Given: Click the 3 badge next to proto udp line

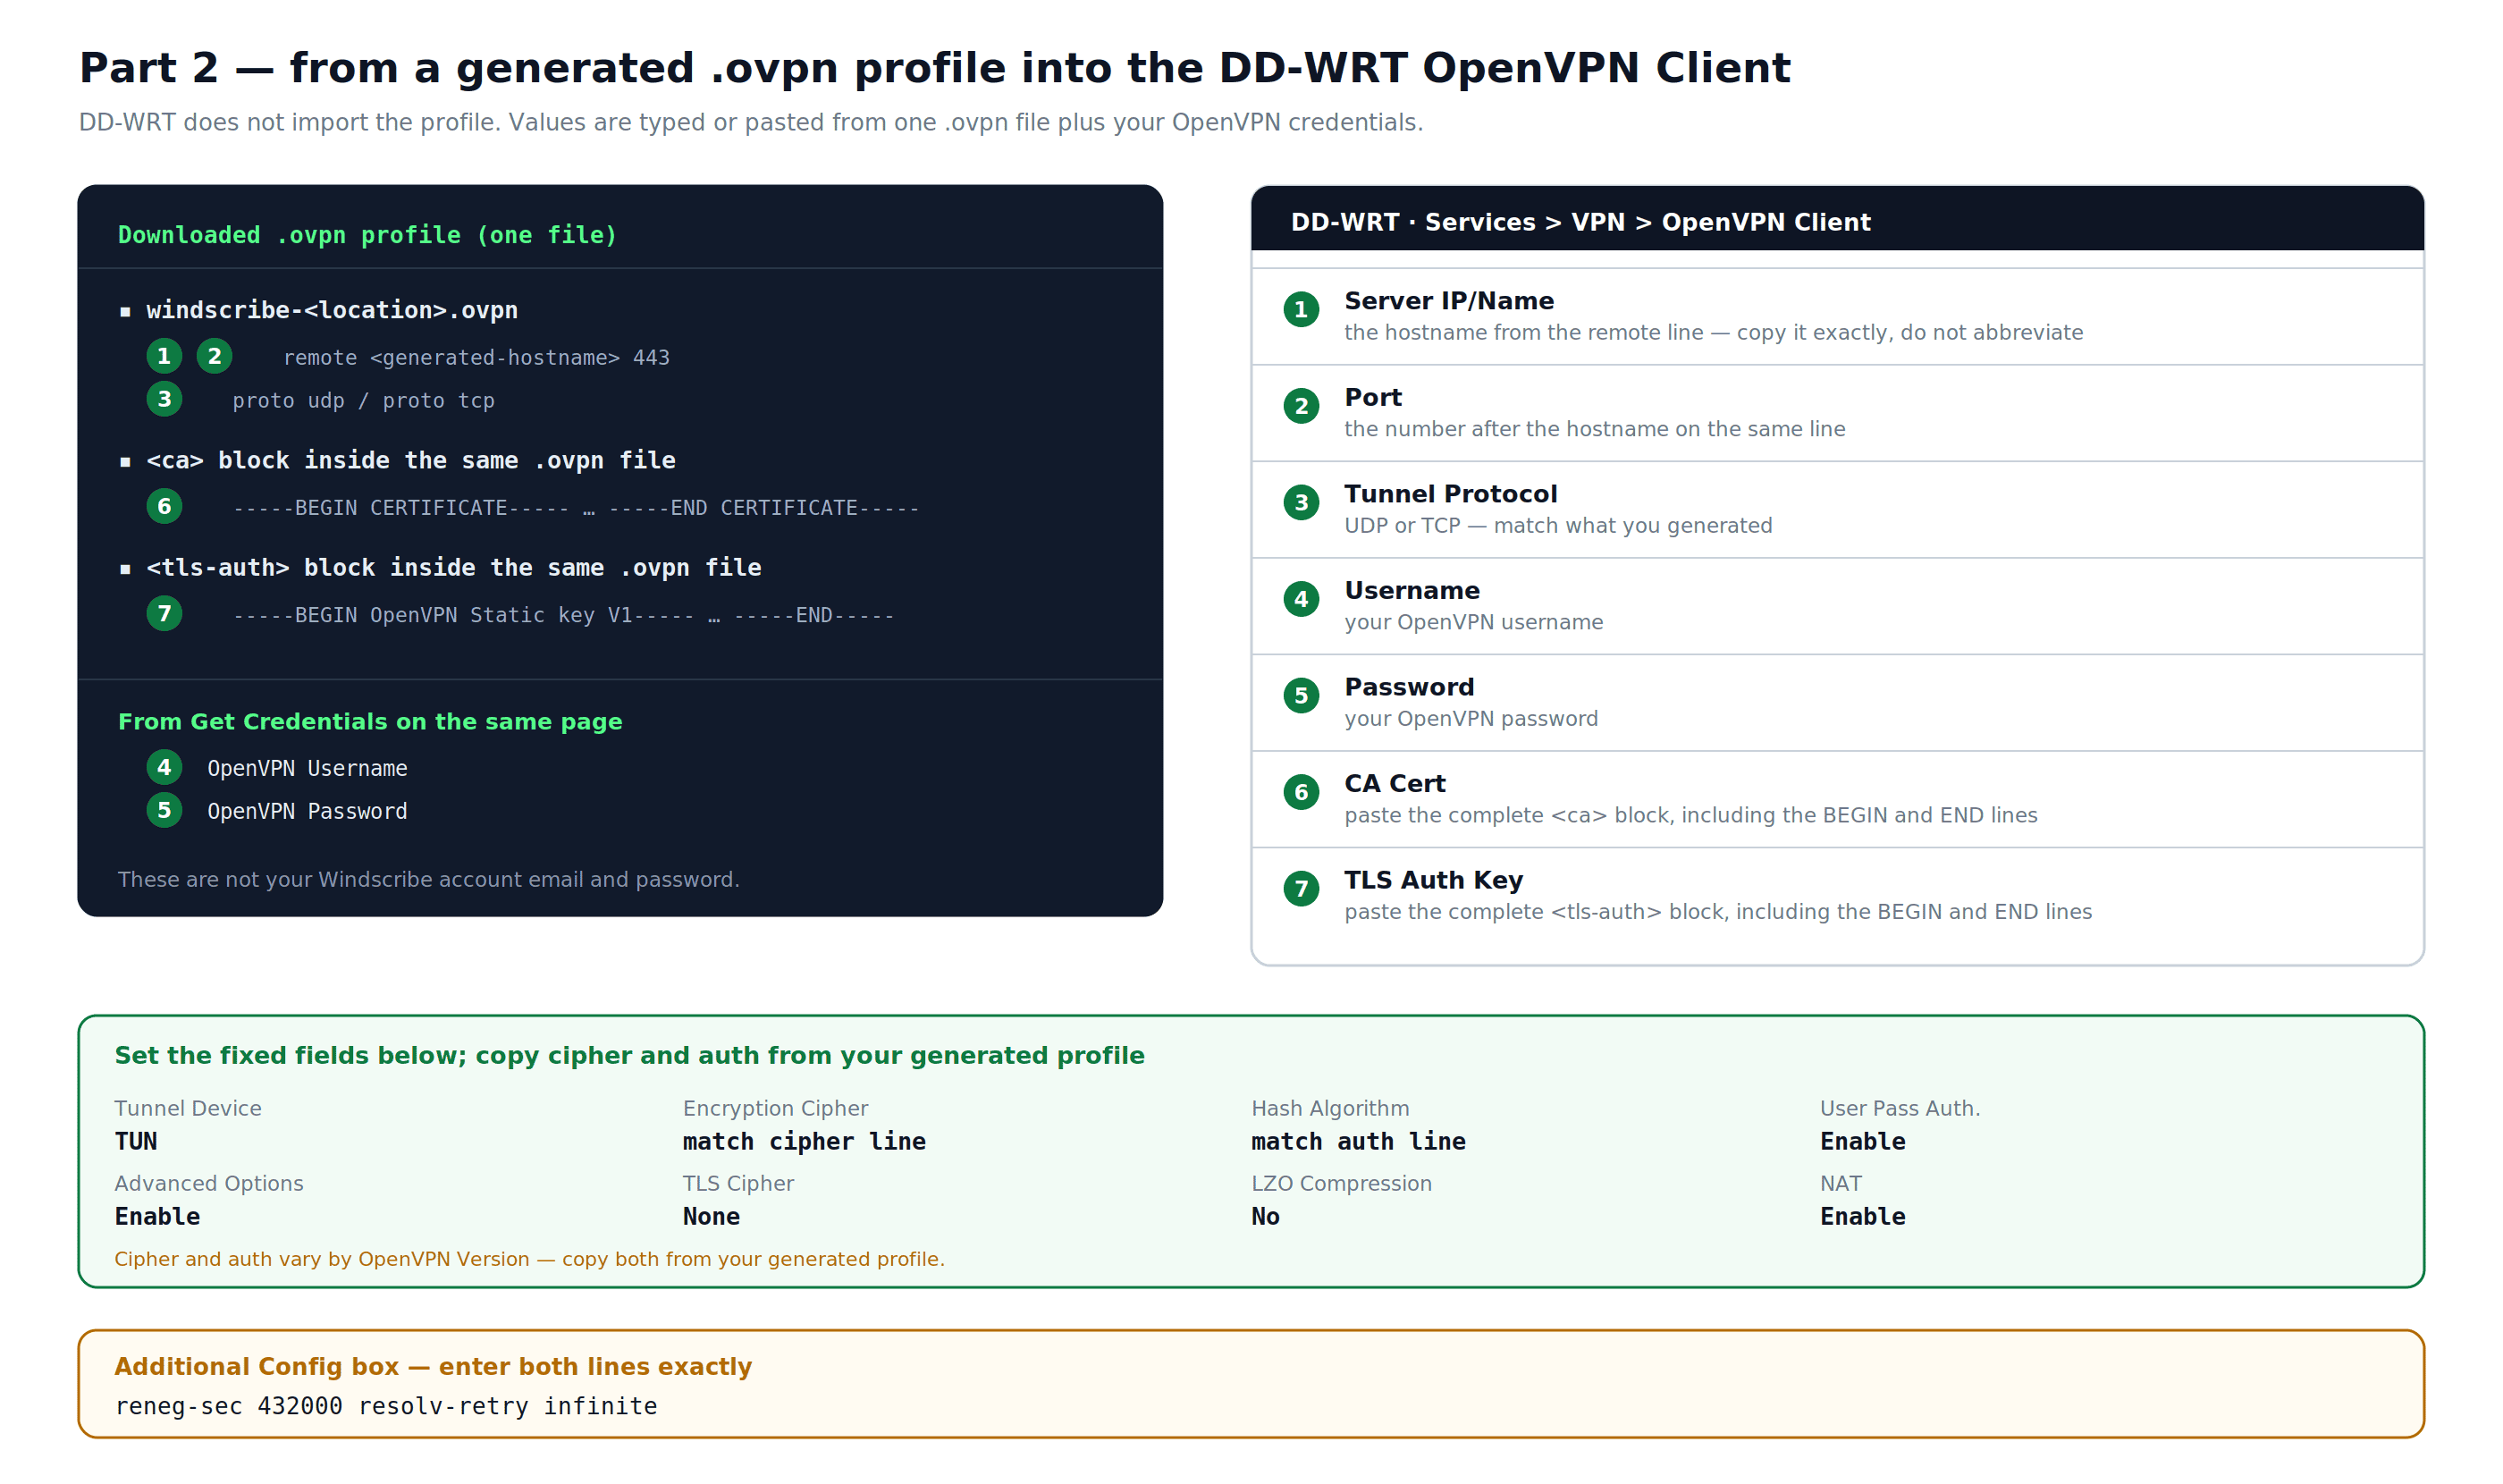Looking at the screenshot, I should tap(165, 399).
